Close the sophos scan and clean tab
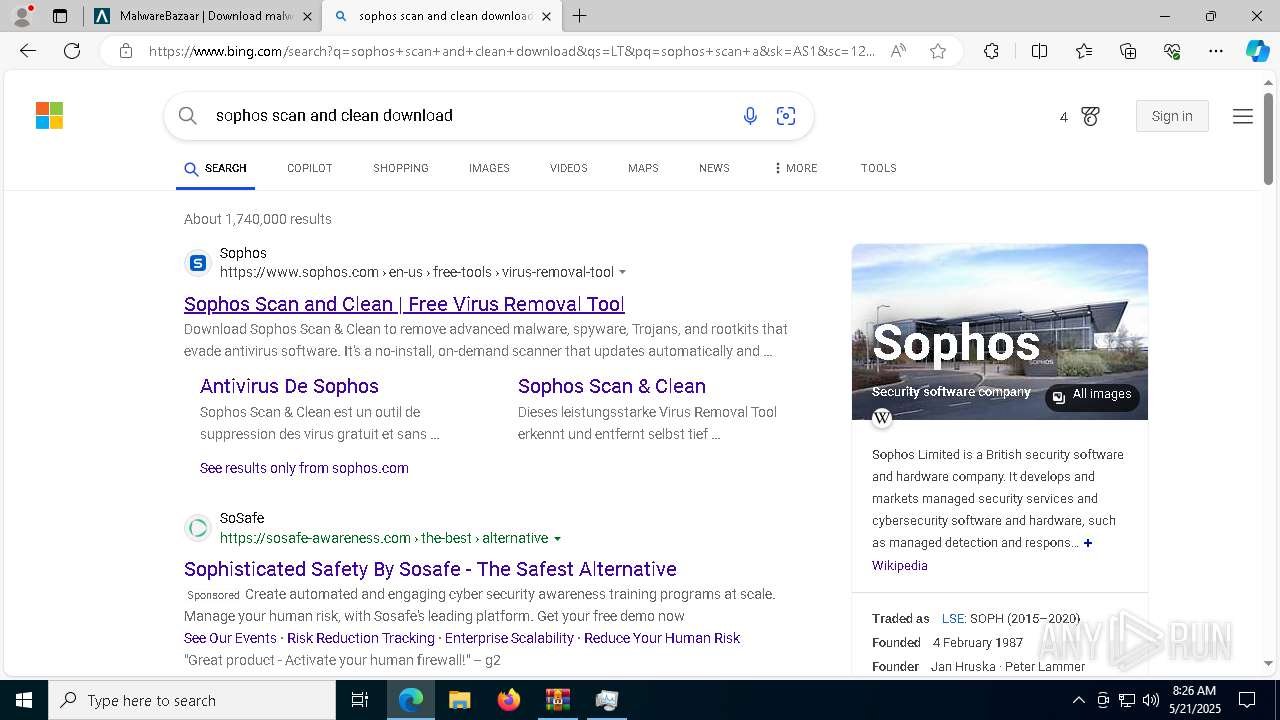The width and height of the screenshot is (1280, 720). tap(546, 16)
